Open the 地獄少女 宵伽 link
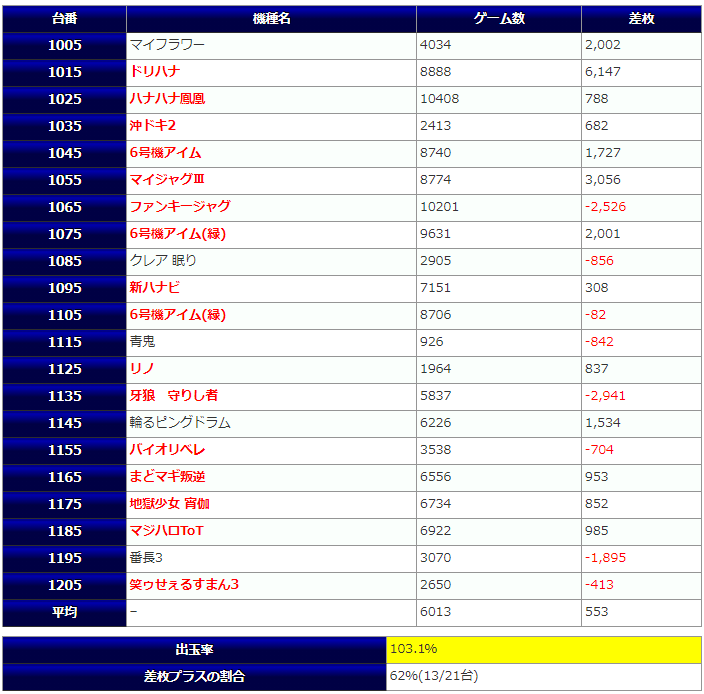Screen dimensions: 704x694 tap(169, 504)
